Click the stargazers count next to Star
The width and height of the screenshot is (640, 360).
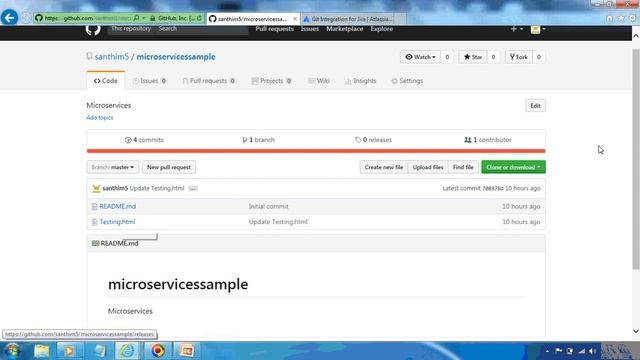[493, 57]
